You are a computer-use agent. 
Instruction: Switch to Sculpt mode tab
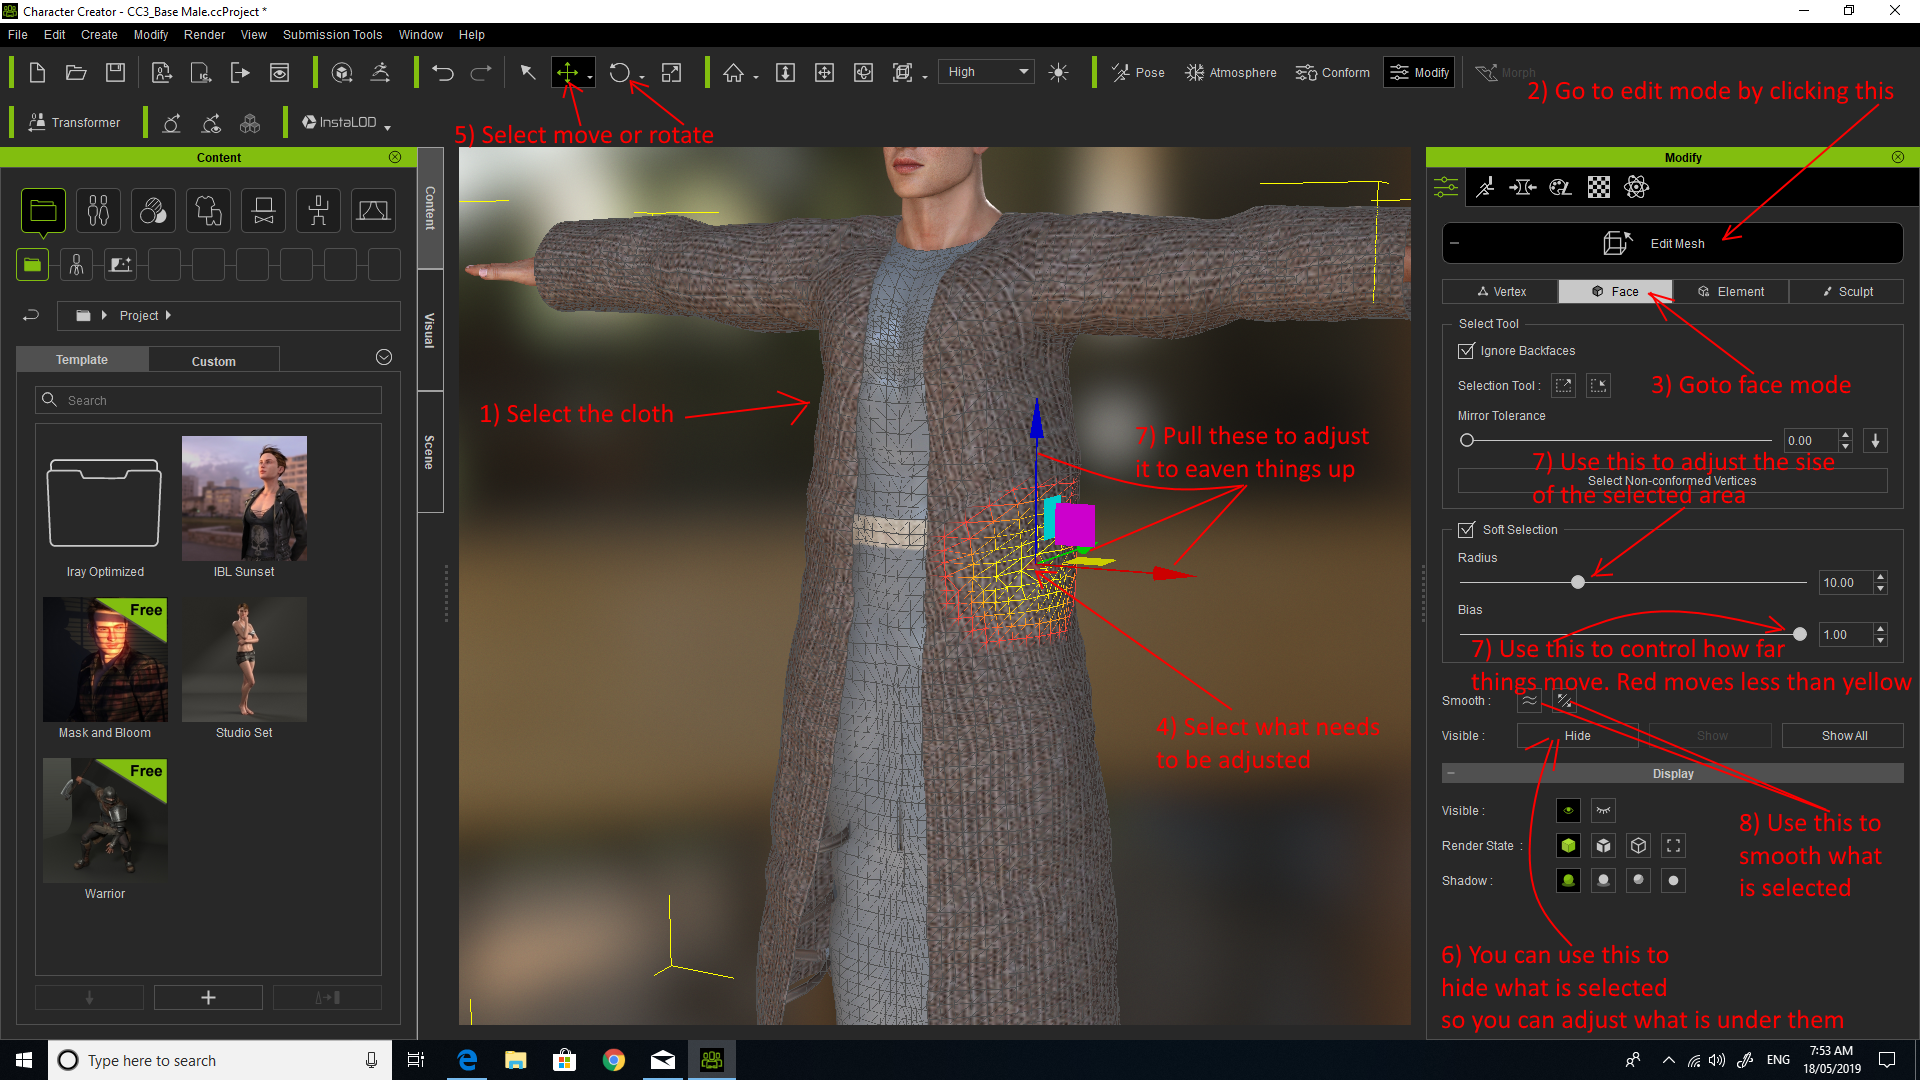1846,292
